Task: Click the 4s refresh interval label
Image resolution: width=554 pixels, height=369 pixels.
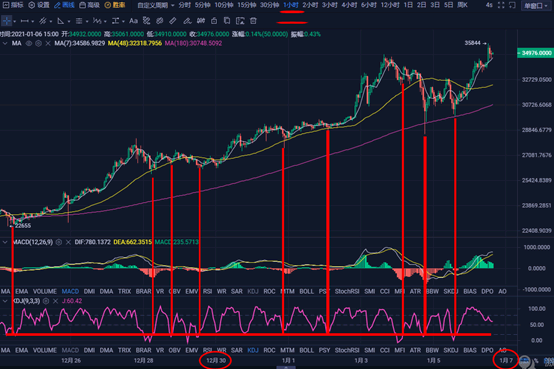Action: pos(489,5)
